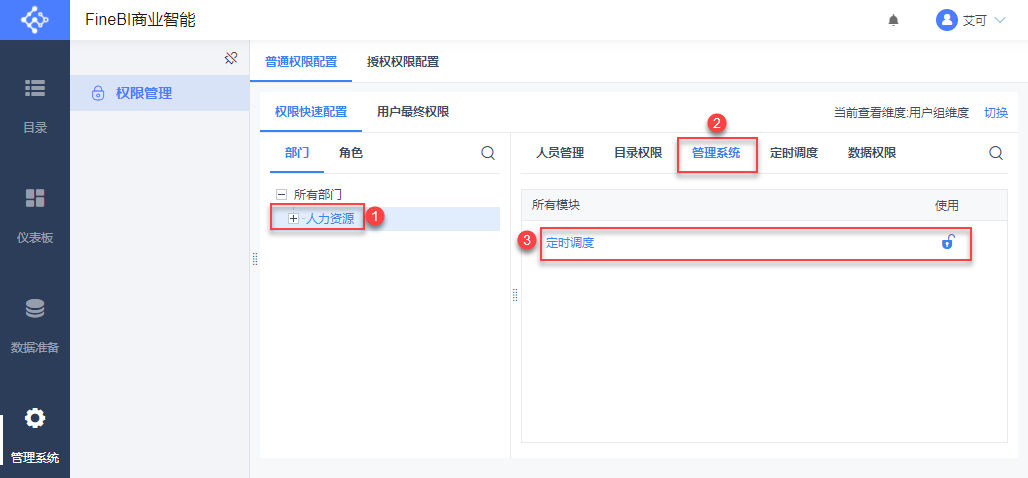Open the notification bell
The width and height of the screenshot is (1028, 478).
pos(893,20)
